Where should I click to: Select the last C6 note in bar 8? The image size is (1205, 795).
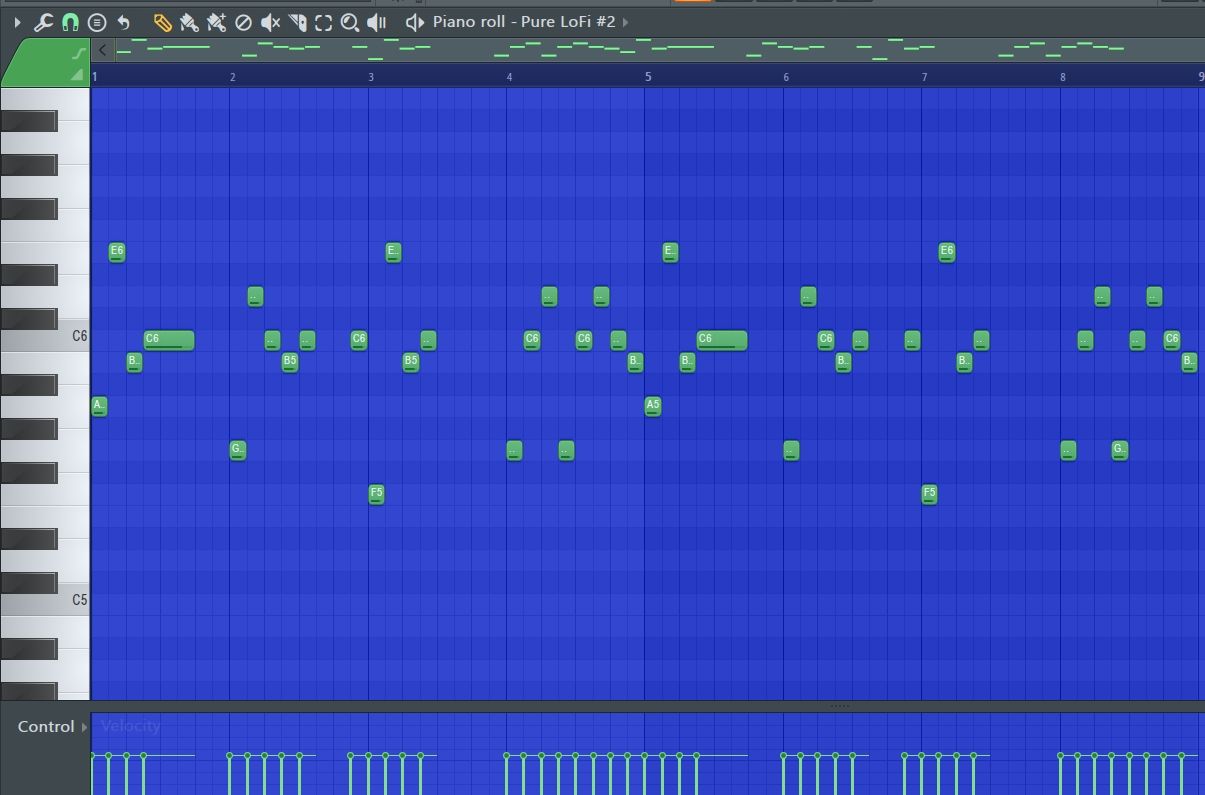tap(1172, 340)
